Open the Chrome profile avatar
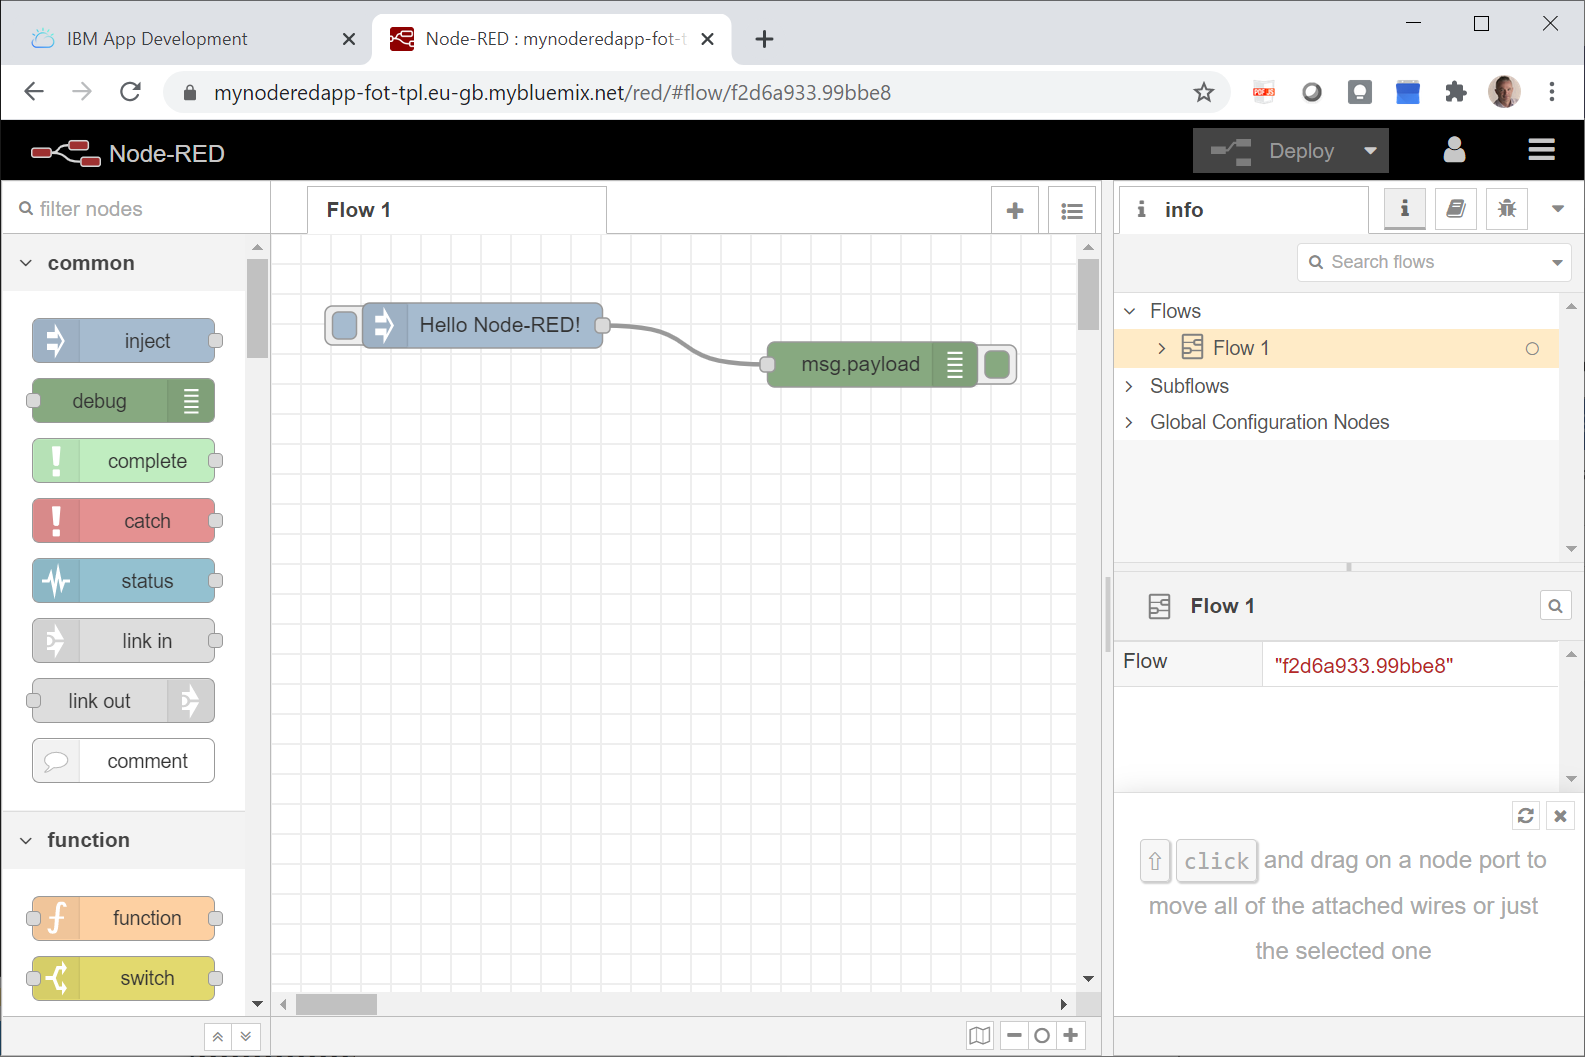This screenshot has height=1057, width=1585. [1504, 92]
